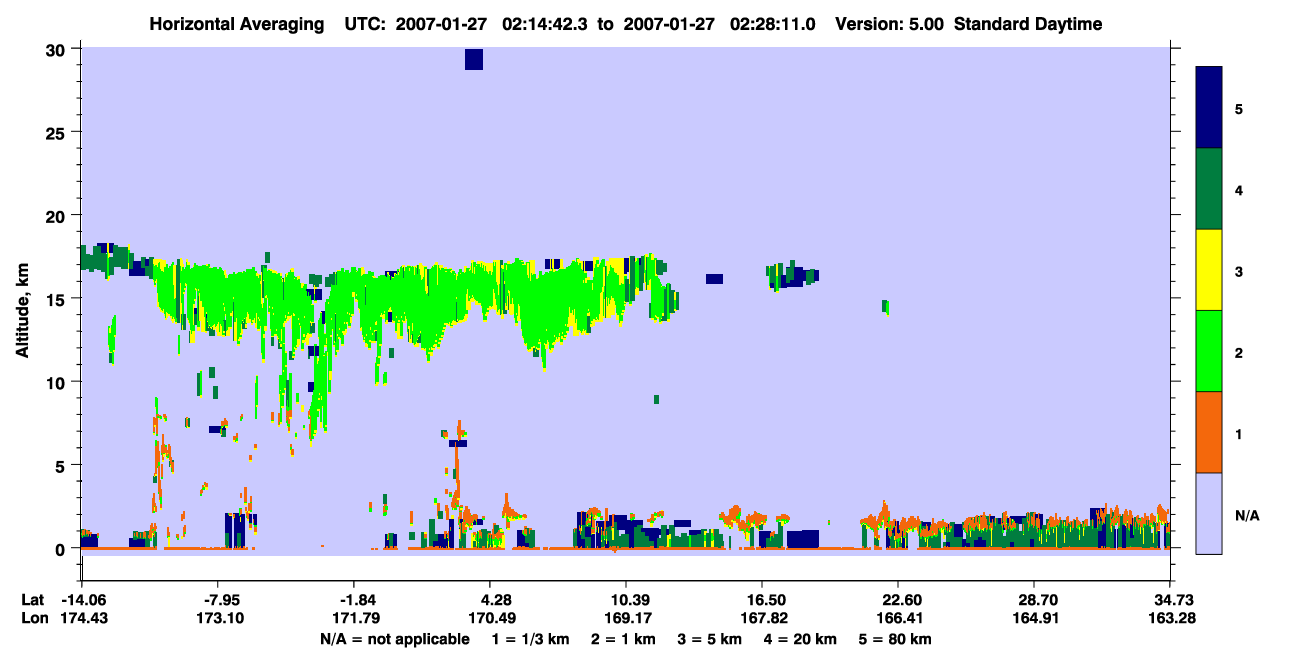Click longitude value '167.82'
Viewport: 1300px width, 667px height.
click(762, 619)
